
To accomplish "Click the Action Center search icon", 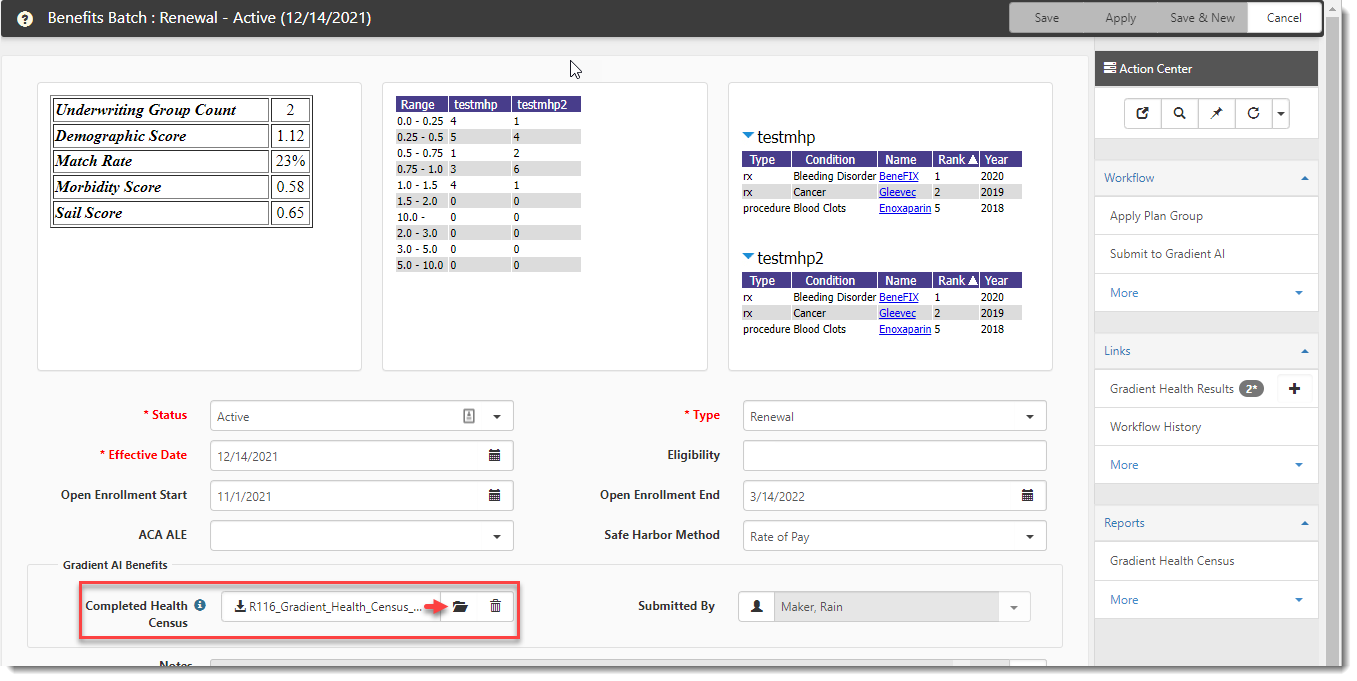I will 1179,114.
